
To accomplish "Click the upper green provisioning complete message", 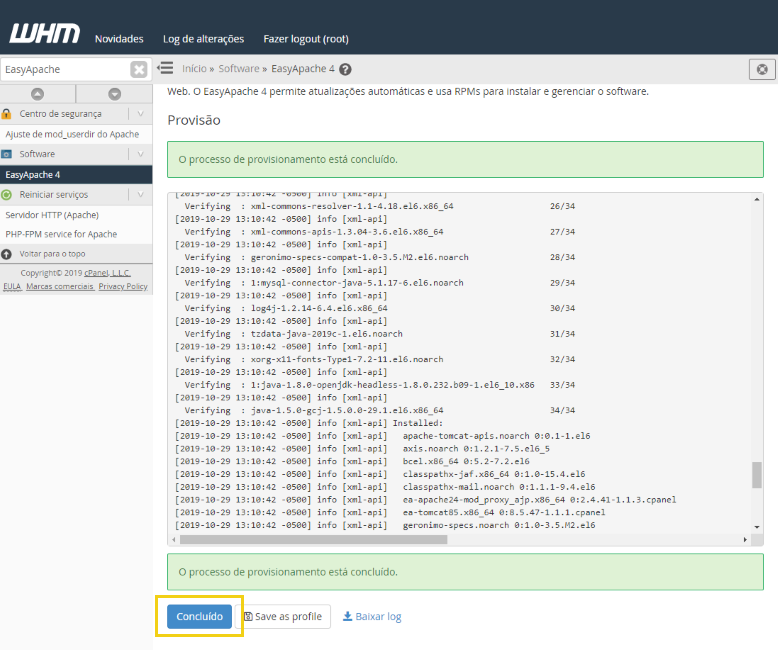I will tap(465, 159).
